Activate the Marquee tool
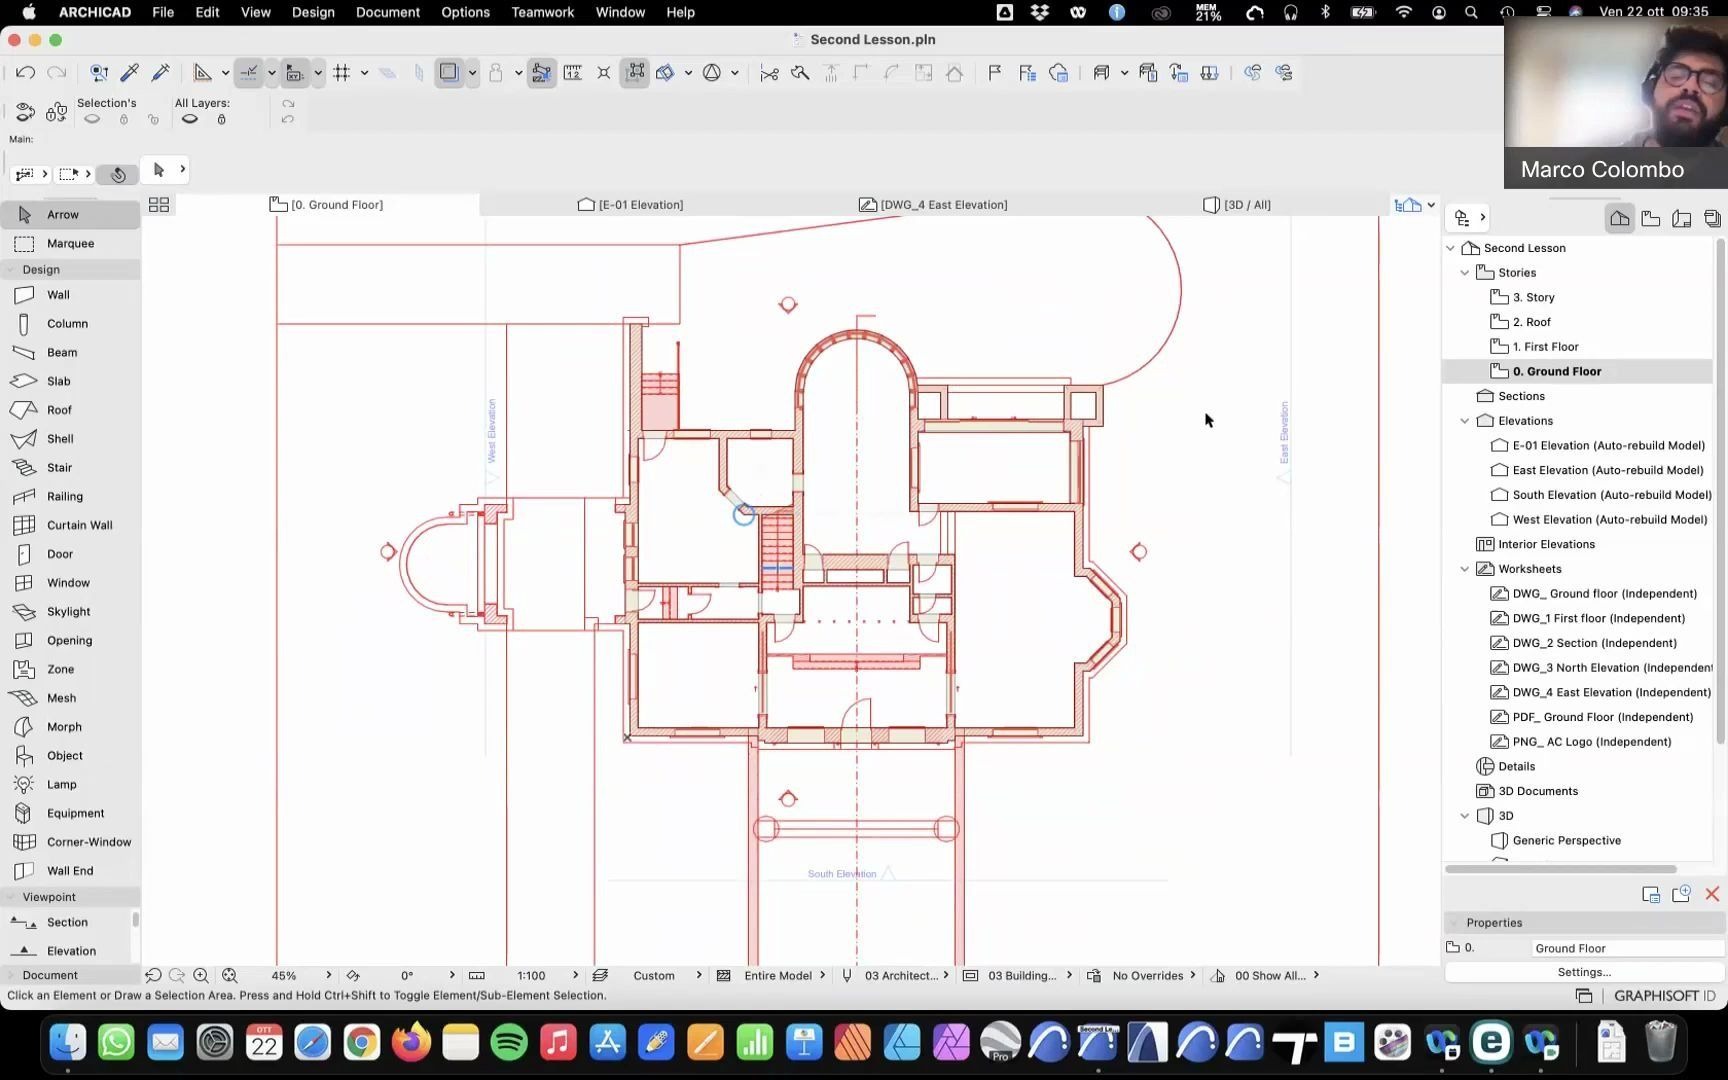The width and height of the screenshot is (1728, 1080). (x=70, y=244)
